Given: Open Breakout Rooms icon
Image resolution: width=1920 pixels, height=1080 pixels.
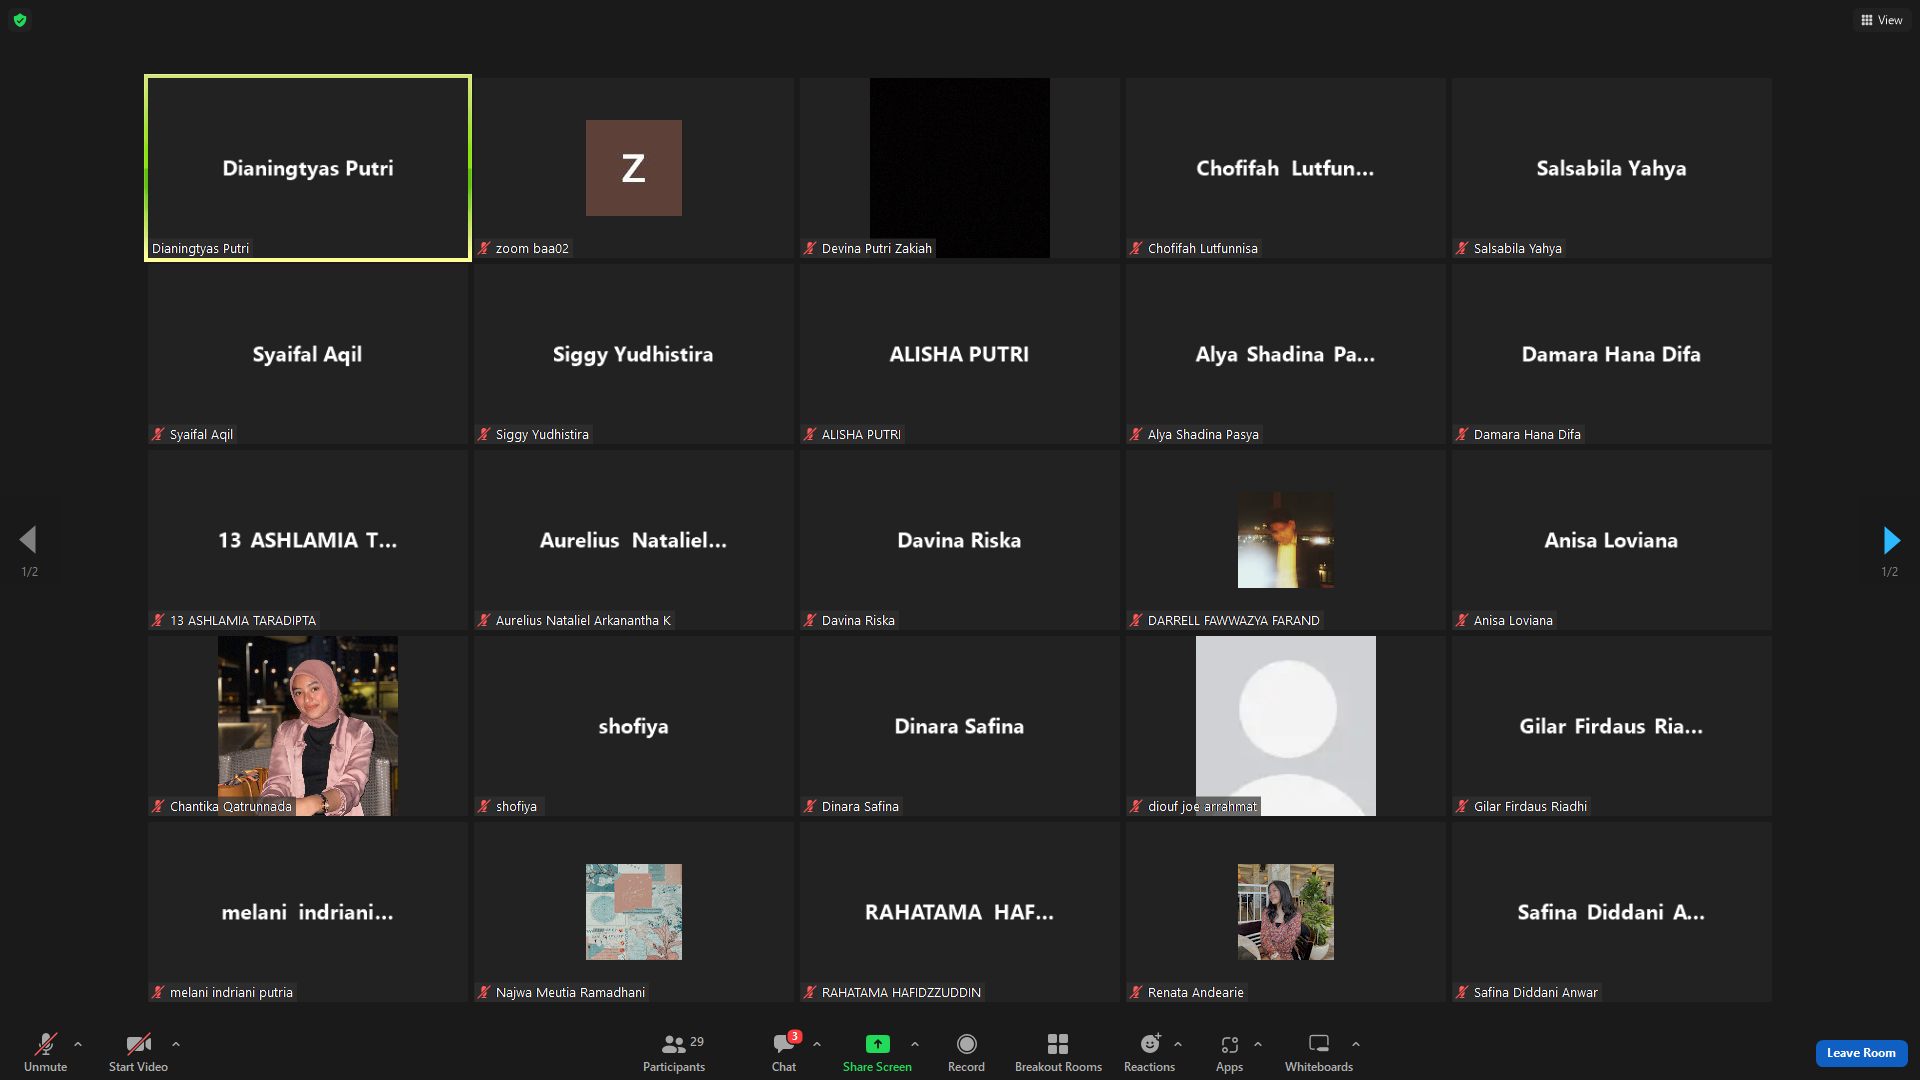Looking at the screenshot, I should pos(1058,1044).
